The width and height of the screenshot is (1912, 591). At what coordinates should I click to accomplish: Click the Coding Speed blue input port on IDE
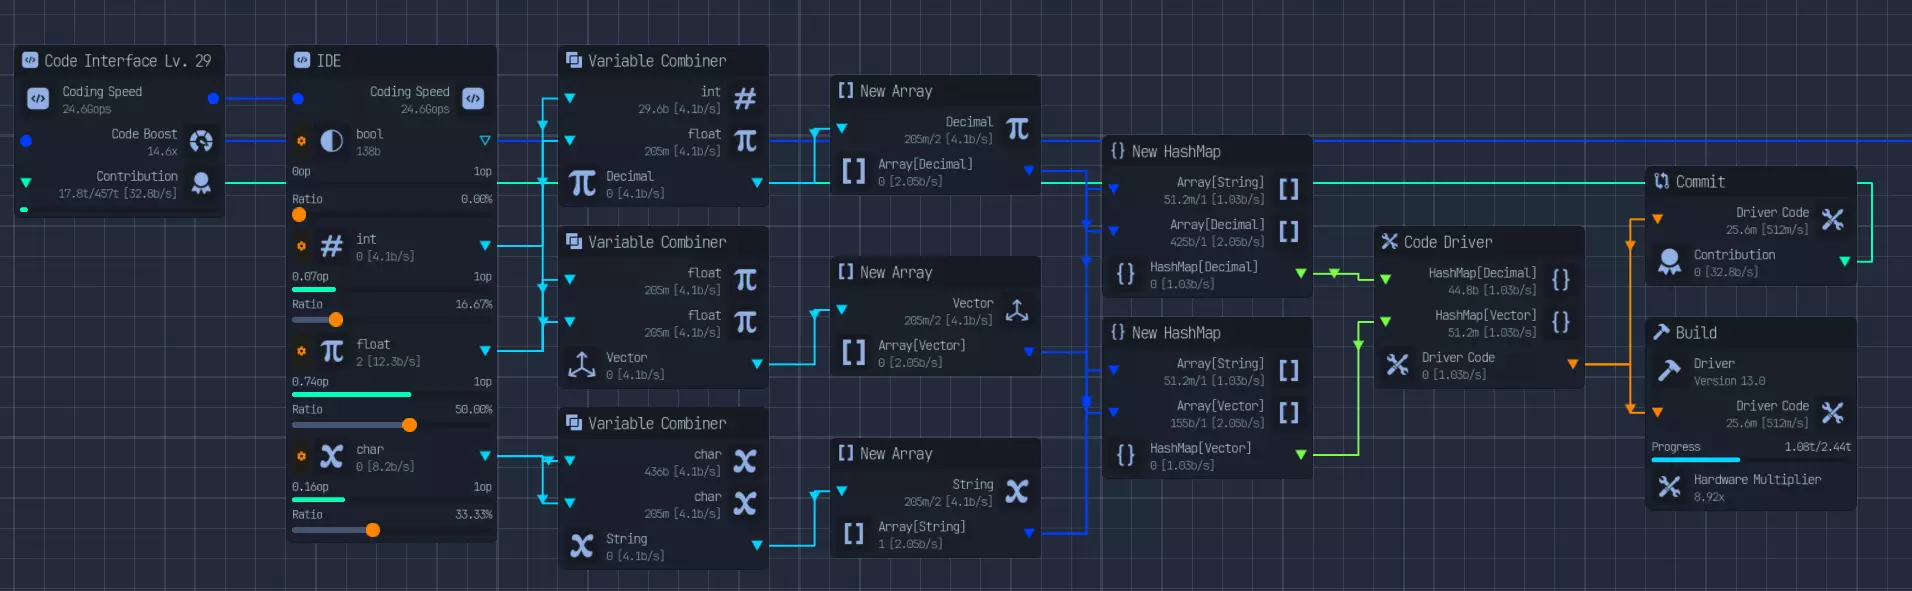pos(298,98)
